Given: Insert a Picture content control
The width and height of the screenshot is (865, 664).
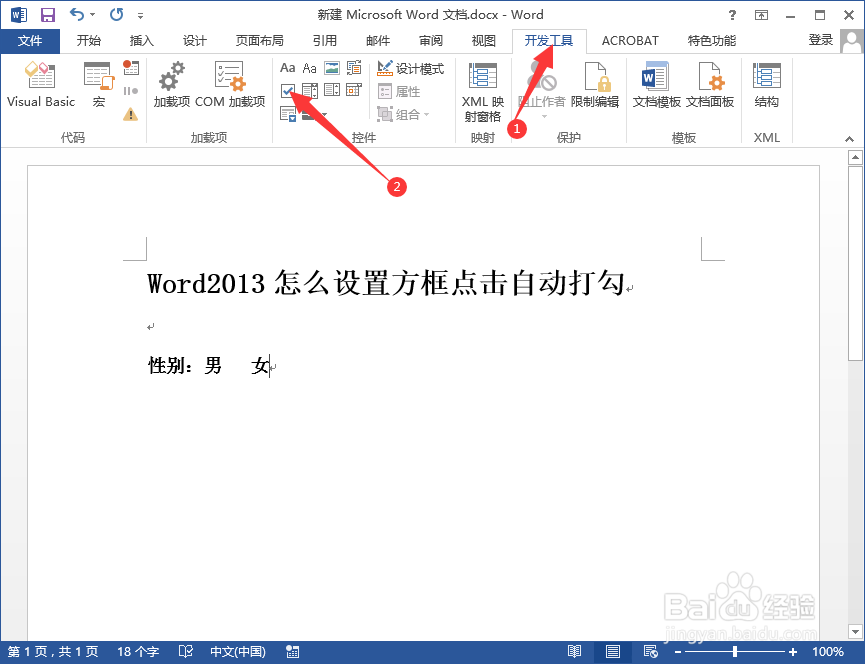Looking at the screenshot, I should 332,68.
